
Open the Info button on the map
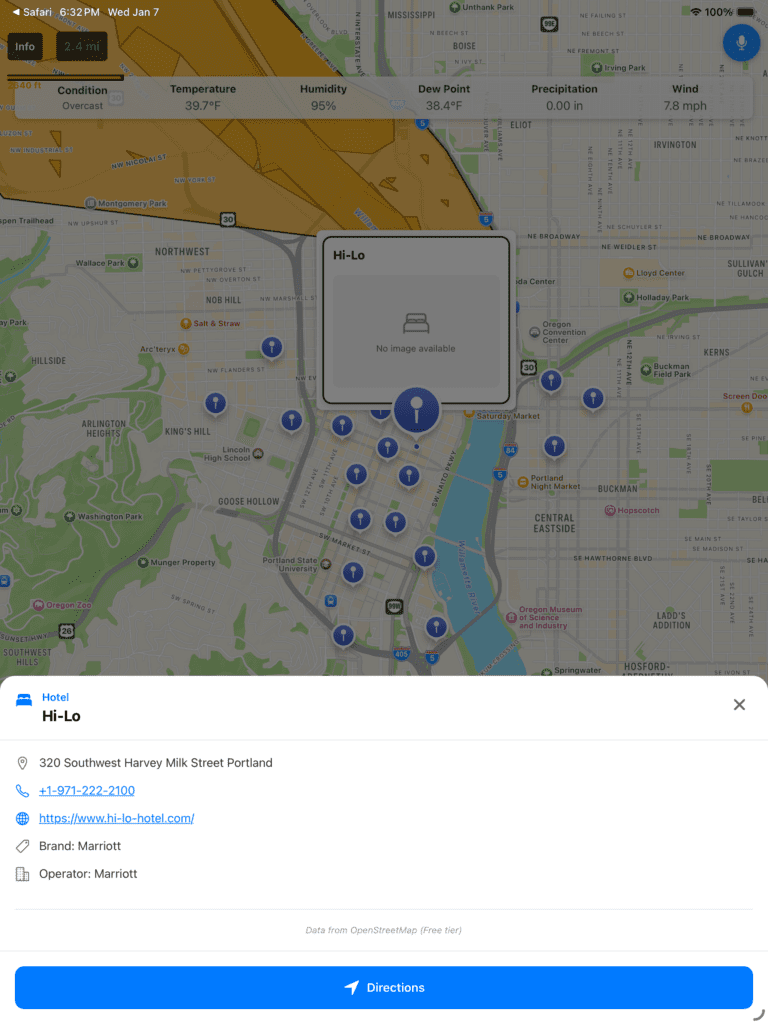[x=25, y=47]
